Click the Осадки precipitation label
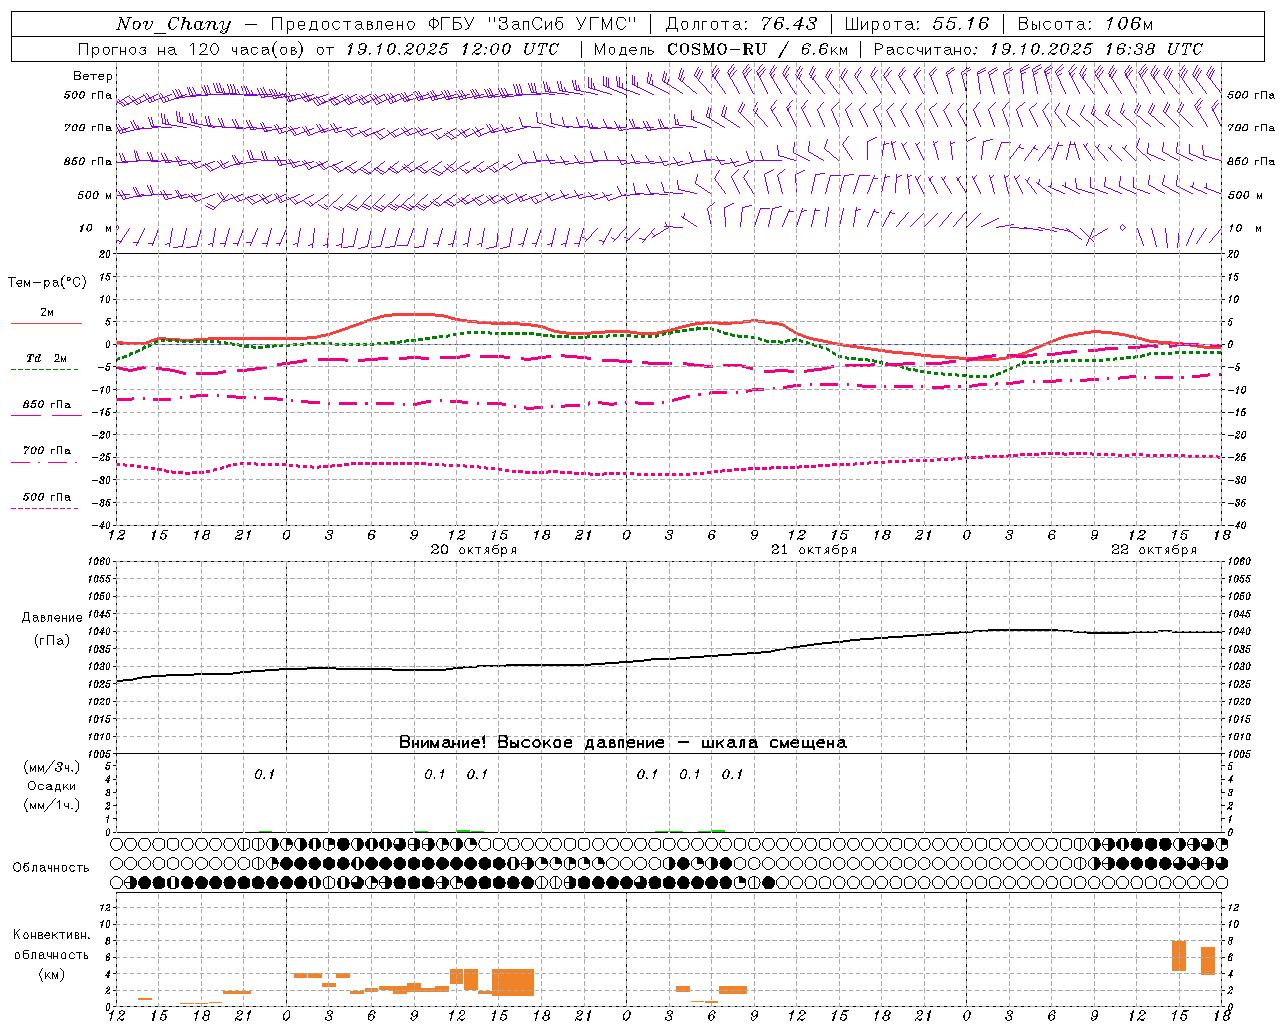The height and width of the screenshot is (1024, 1280). (52, 786)
